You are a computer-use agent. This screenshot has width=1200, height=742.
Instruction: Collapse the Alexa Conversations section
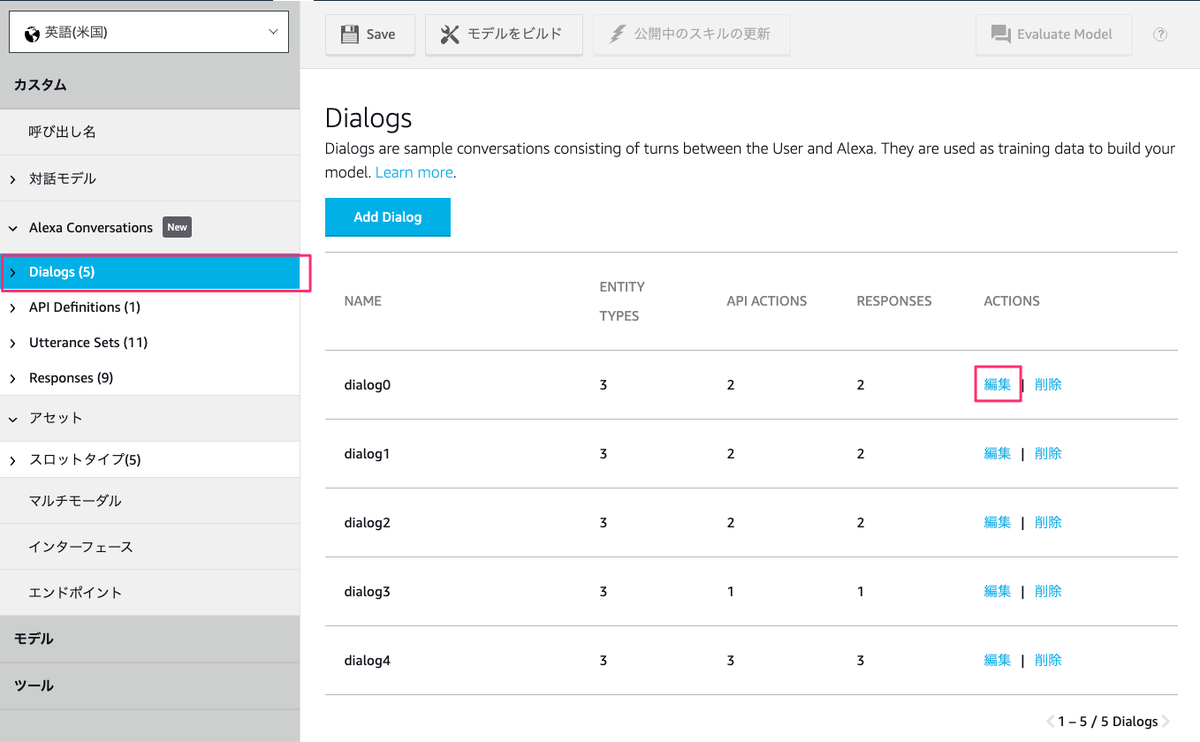14,228
